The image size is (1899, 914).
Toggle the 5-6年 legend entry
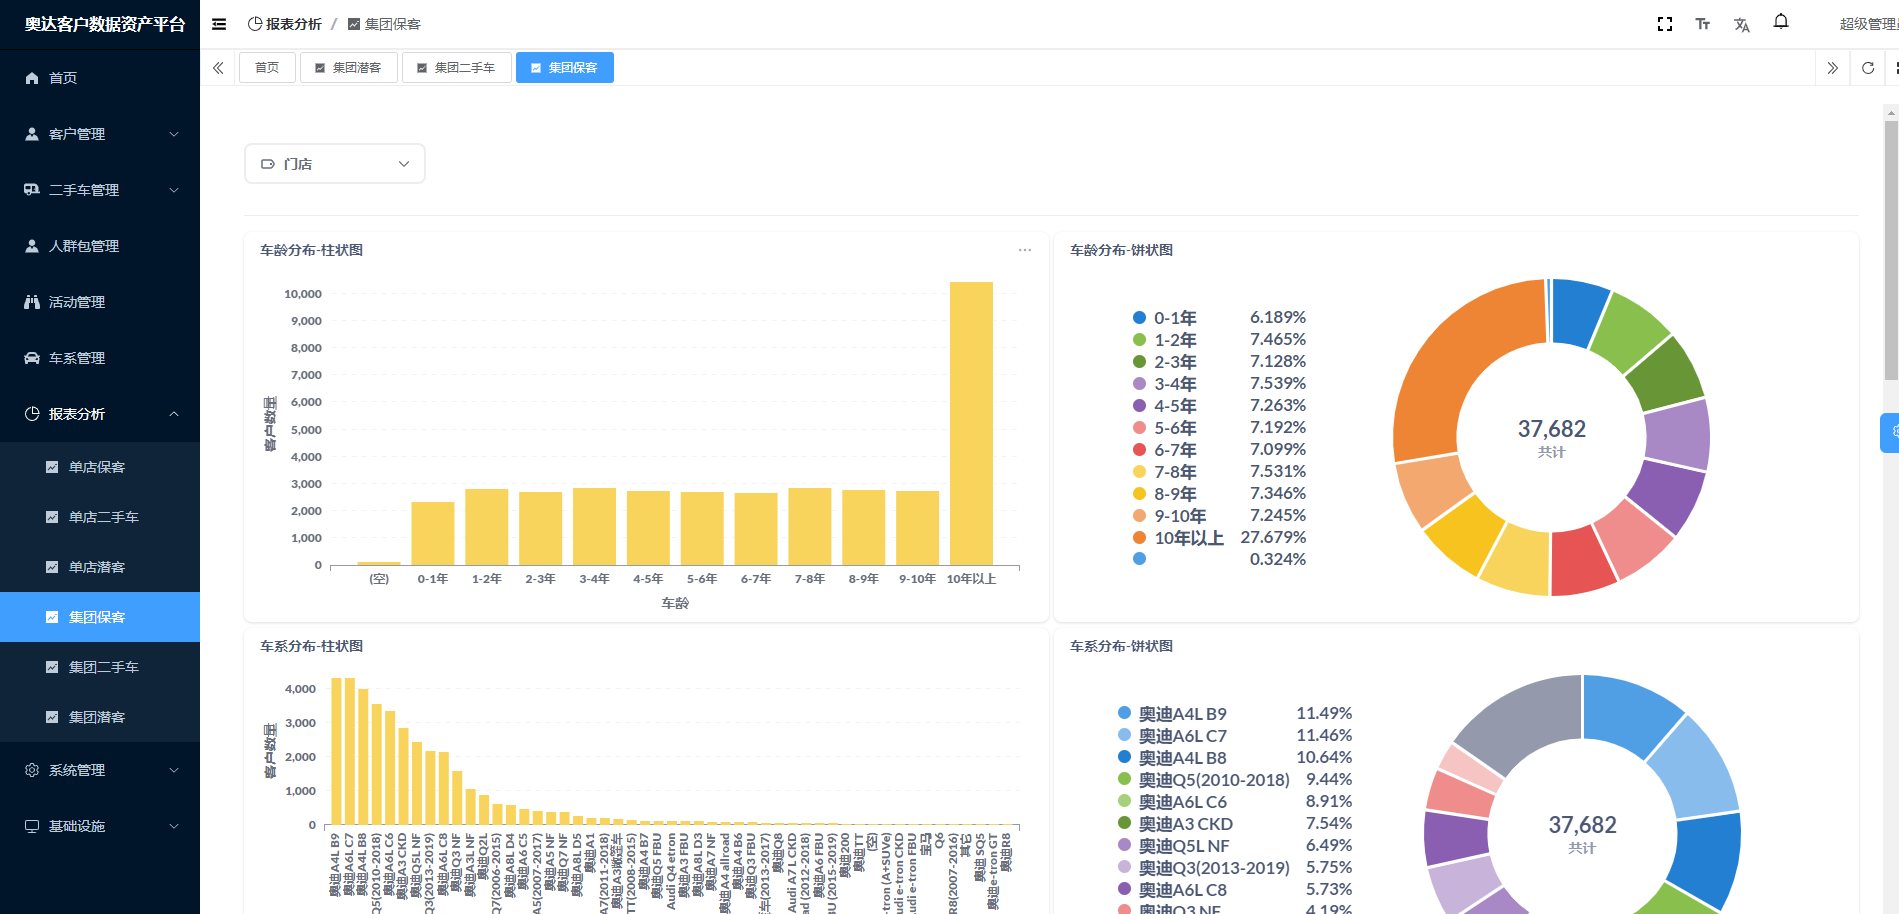[1218, 428]
